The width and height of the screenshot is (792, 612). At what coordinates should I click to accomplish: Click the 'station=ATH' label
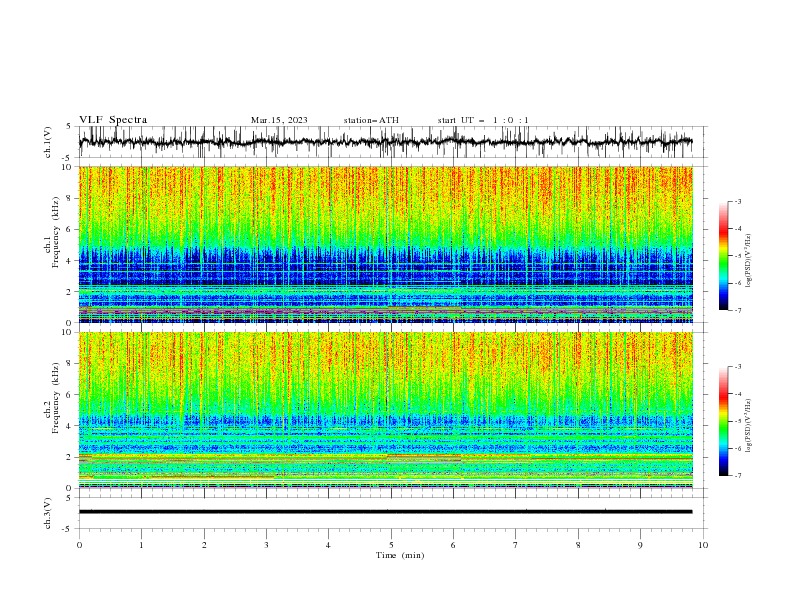pyautogui.click(x=371, y=120)
